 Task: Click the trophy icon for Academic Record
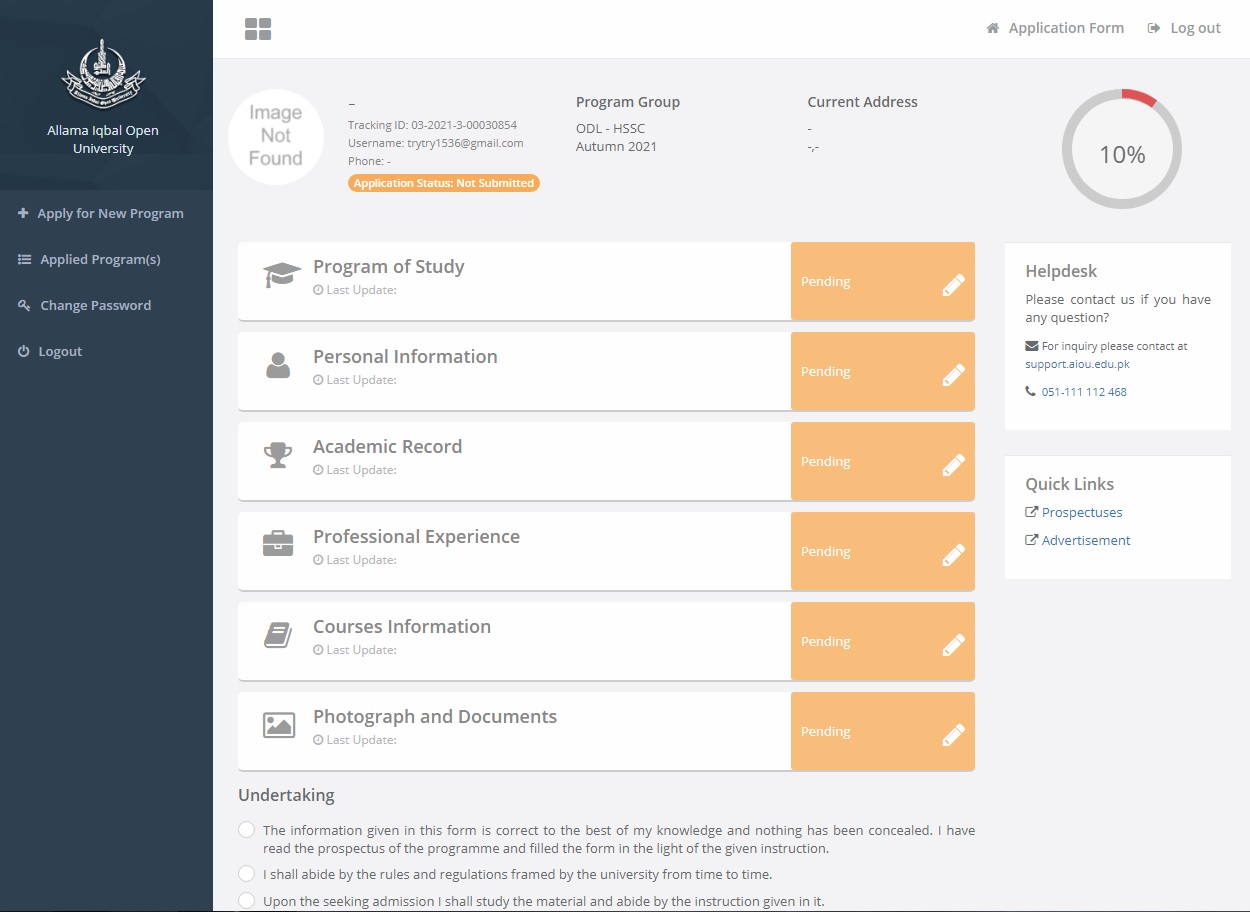278,455
